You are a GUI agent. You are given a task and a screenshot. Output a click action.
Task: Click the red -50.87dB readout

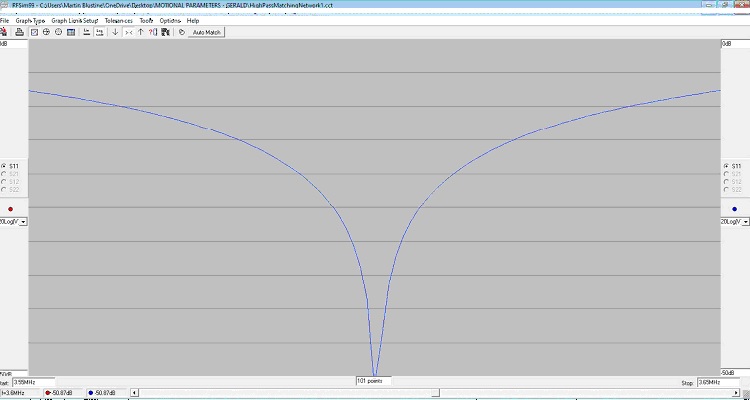point(63,393)
